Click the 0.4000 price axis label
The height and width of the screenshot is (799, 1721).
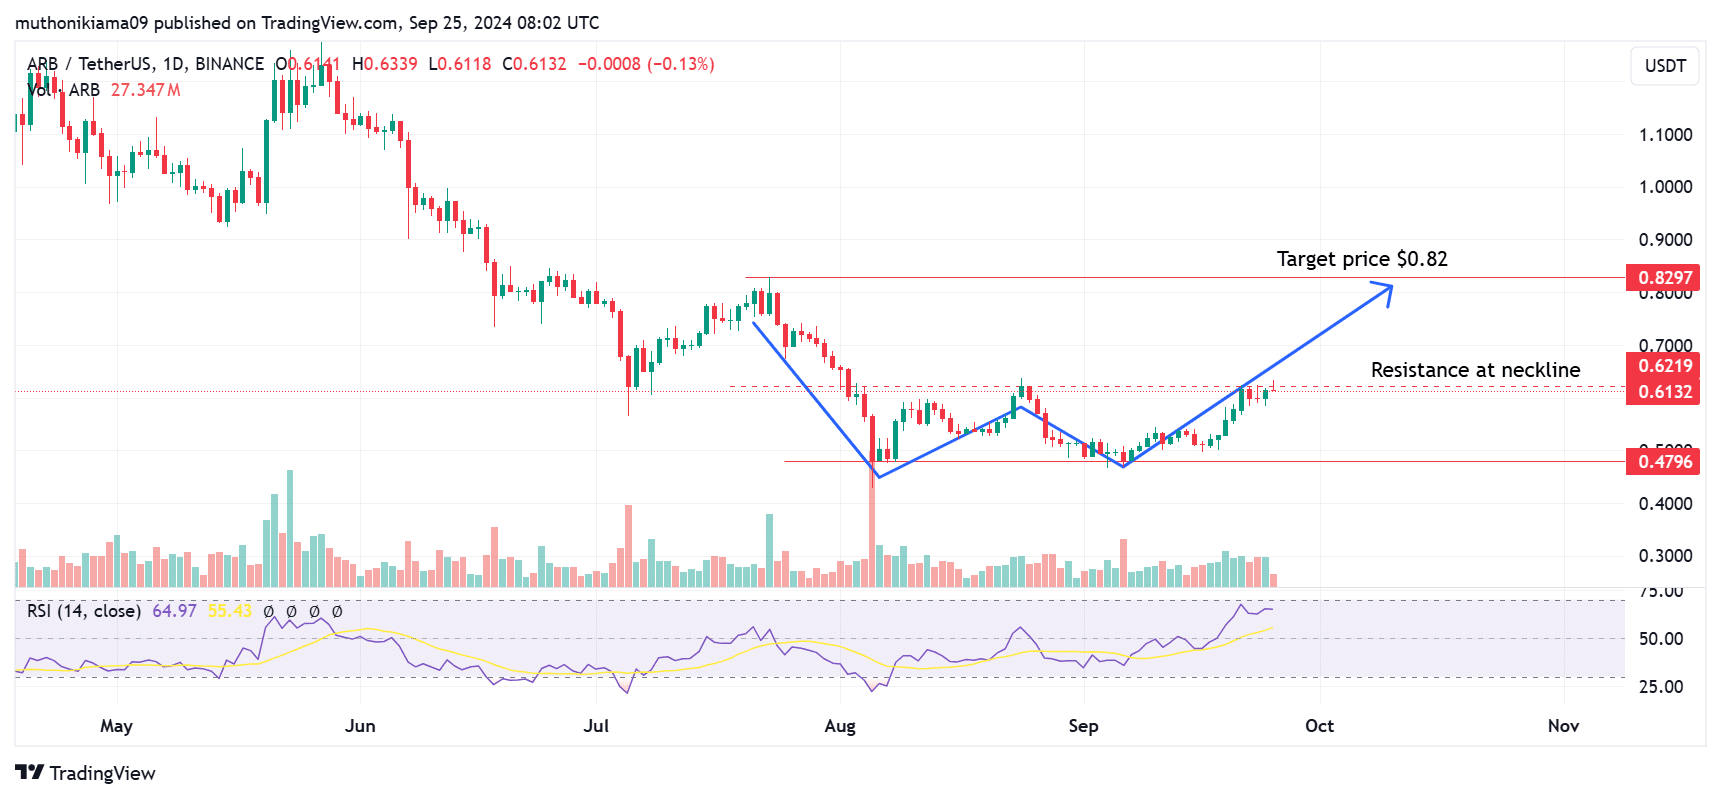pos(1665,504)
